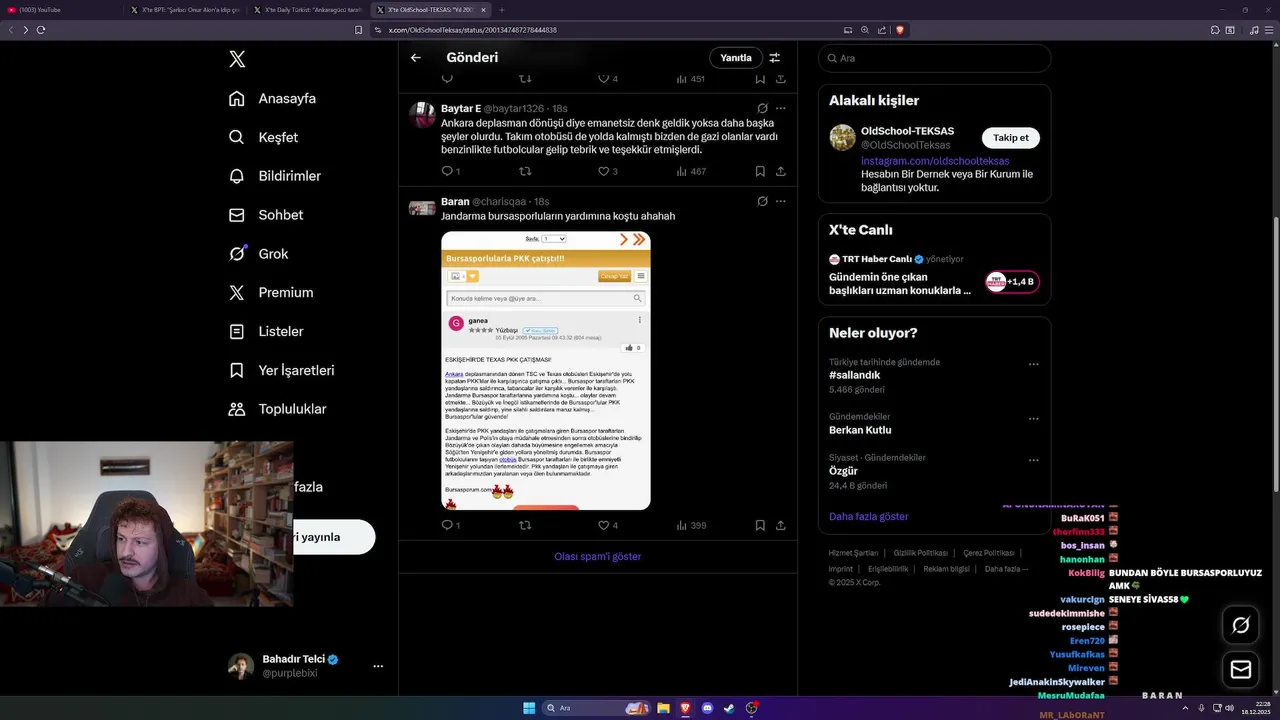This screenshot has height=720, width=1280.
Task: Repost Baran's post
Action: 525,525
